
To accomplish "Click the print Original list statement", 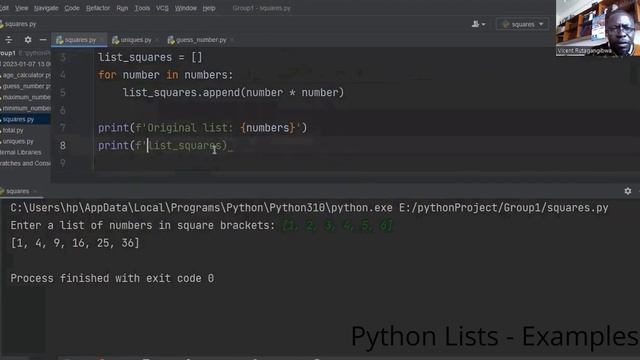I will click(x=202, y=128).
